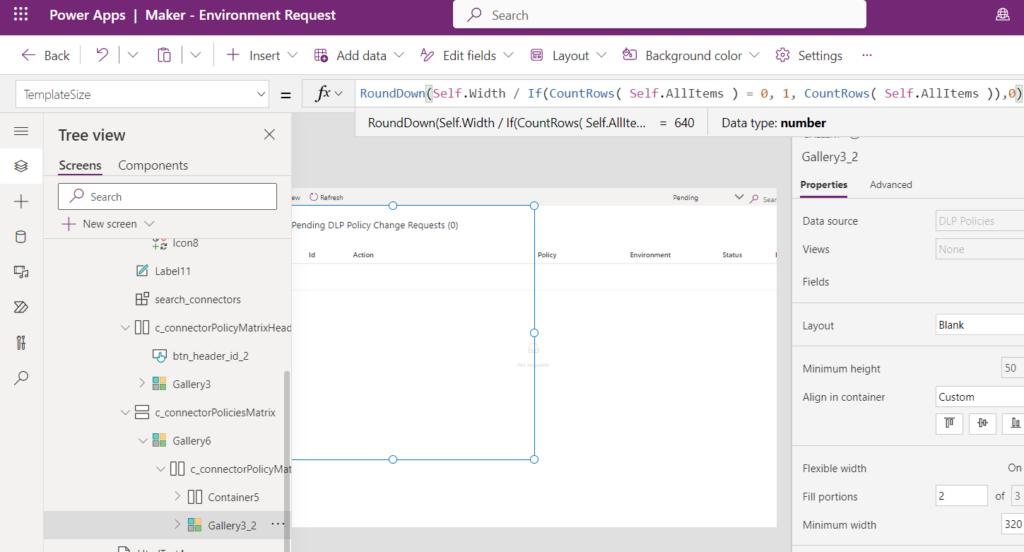Undo the last action
The image size is (1024, 552).
click(102, 55)
